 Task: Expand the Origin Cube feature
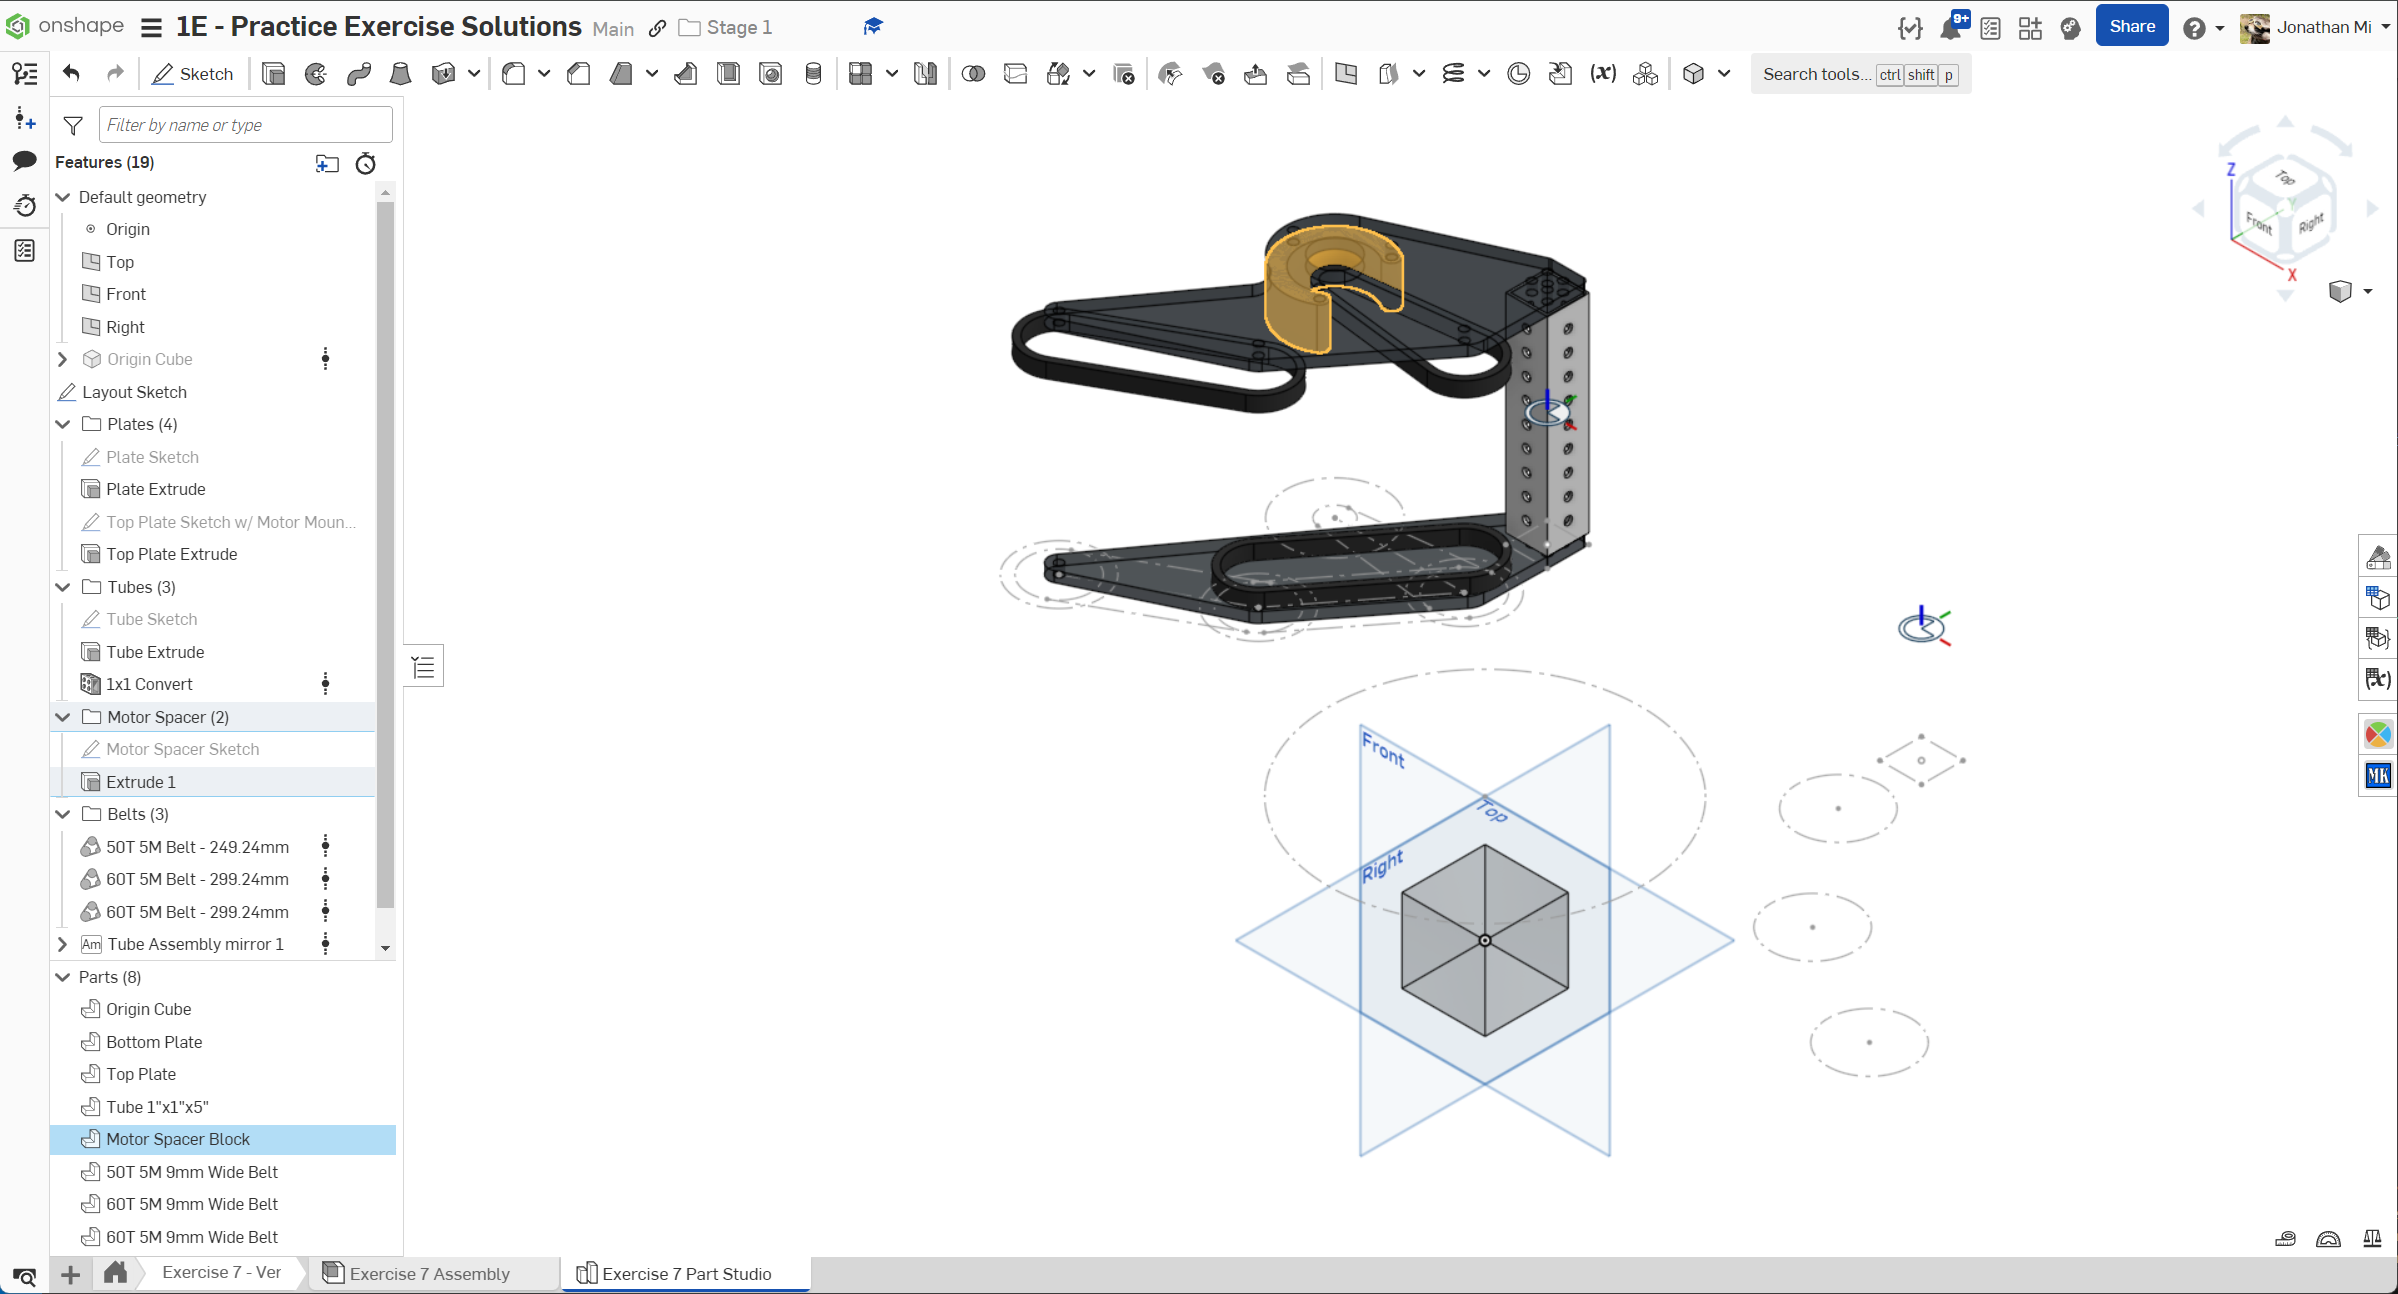click(x=63, y=359)
